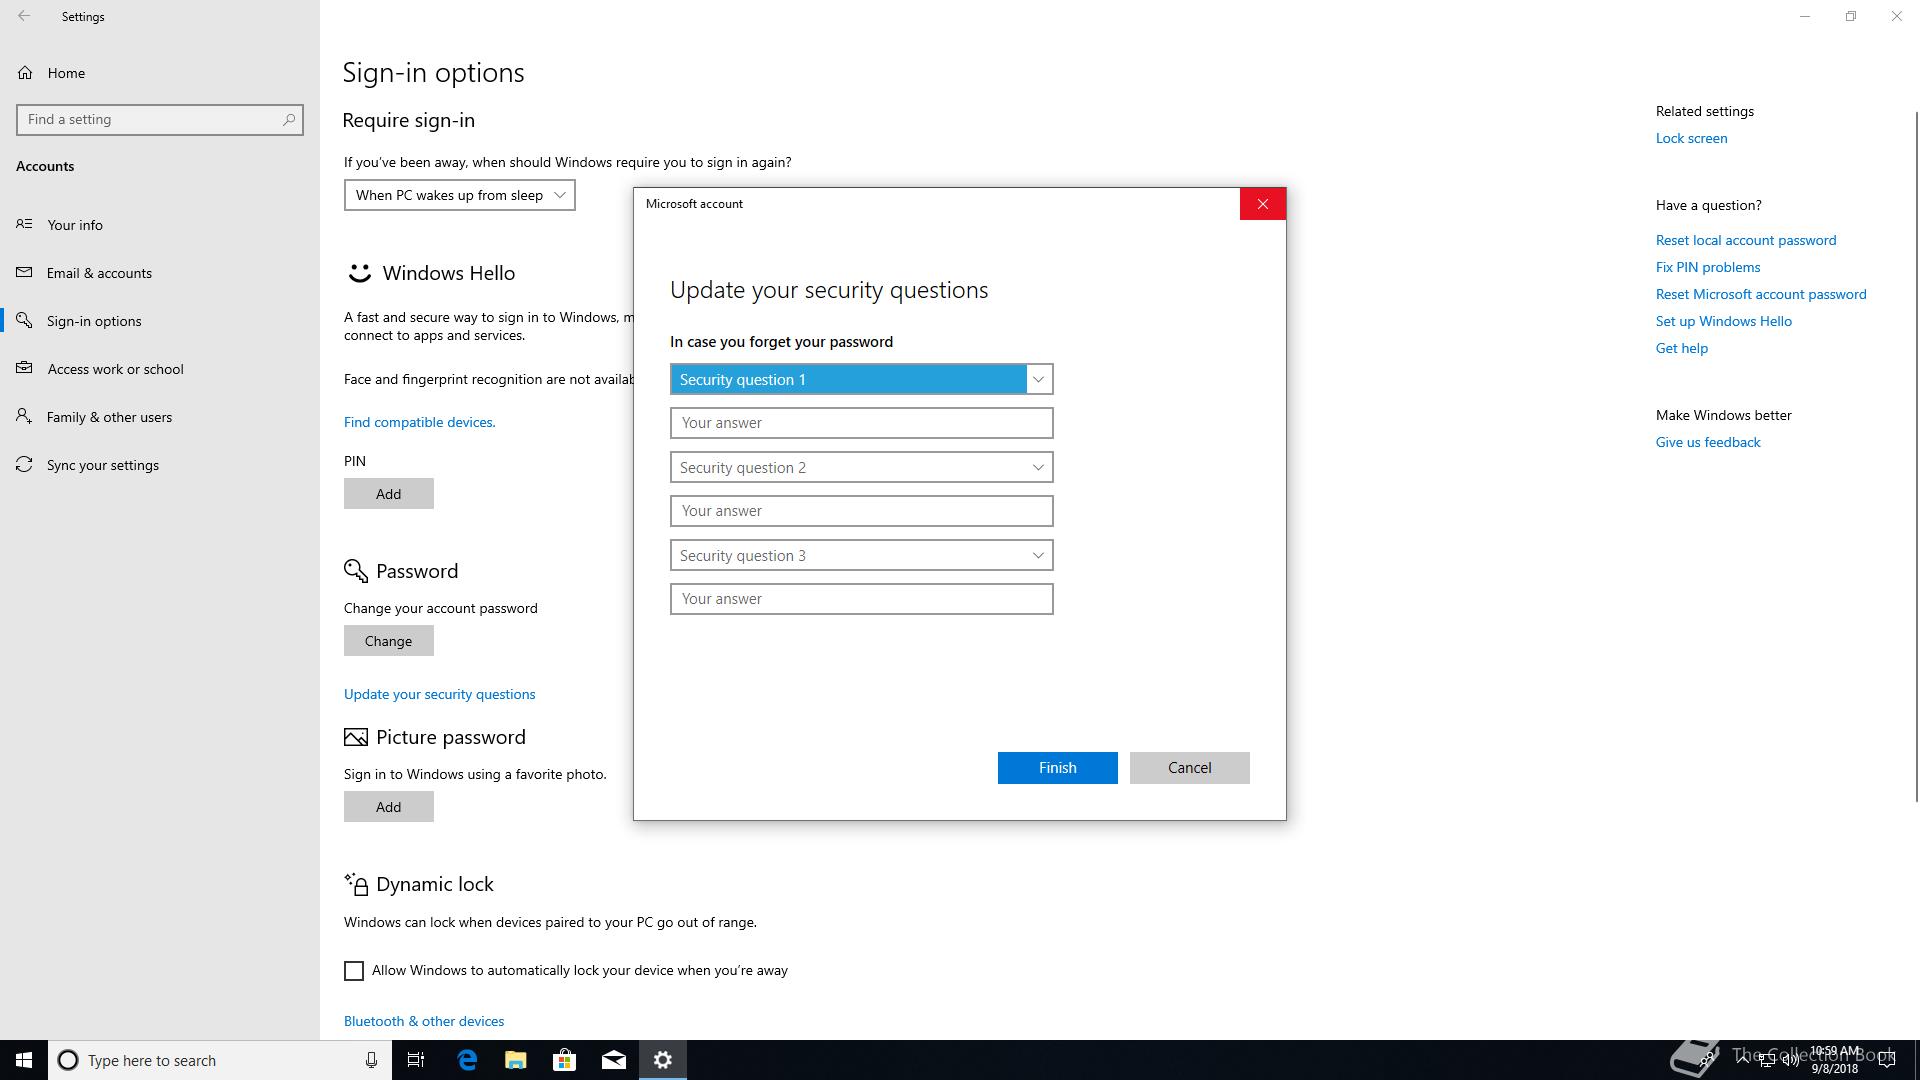Viewport: 1920px width, 1080px height.
Task: Click the Cortana circle icon
Action: [x=68, y=1060]
